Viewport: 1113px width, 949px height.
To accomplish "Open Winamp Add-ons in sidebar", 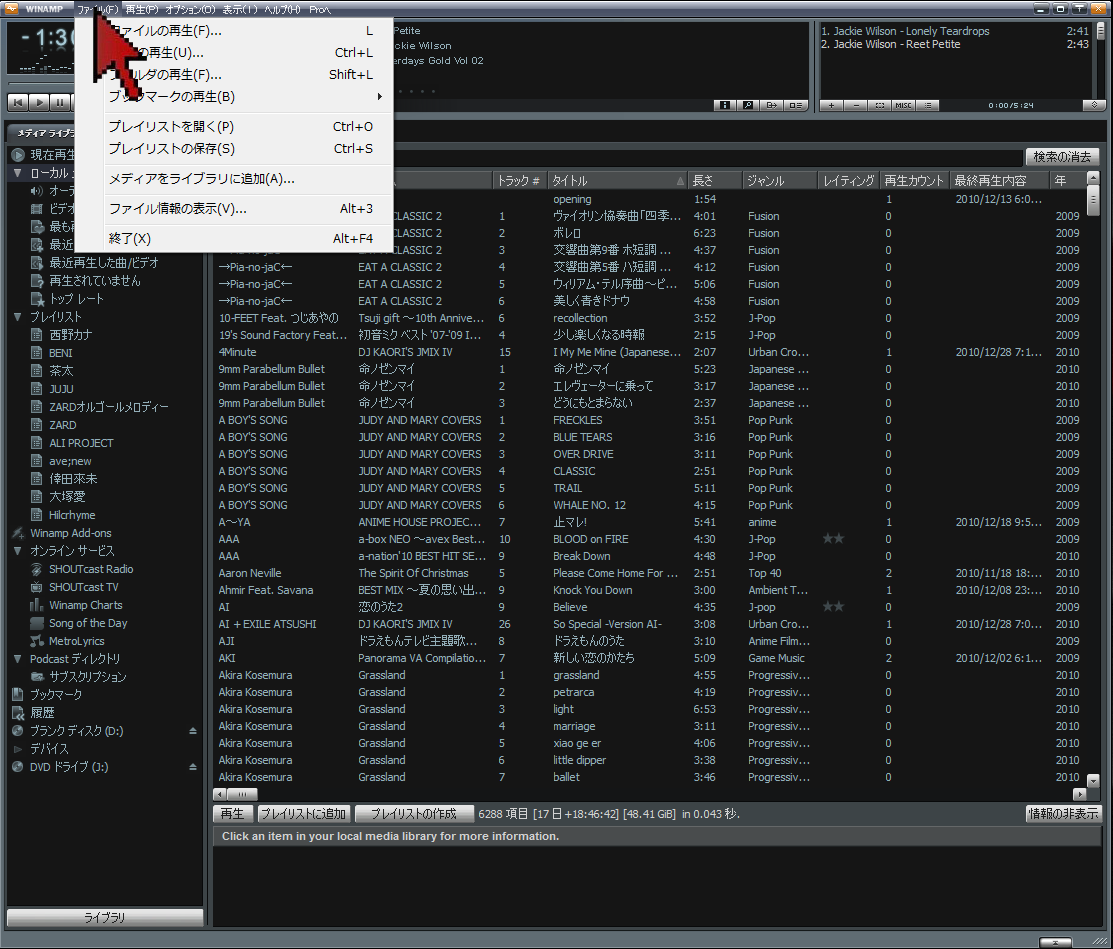I will (70, 533).
